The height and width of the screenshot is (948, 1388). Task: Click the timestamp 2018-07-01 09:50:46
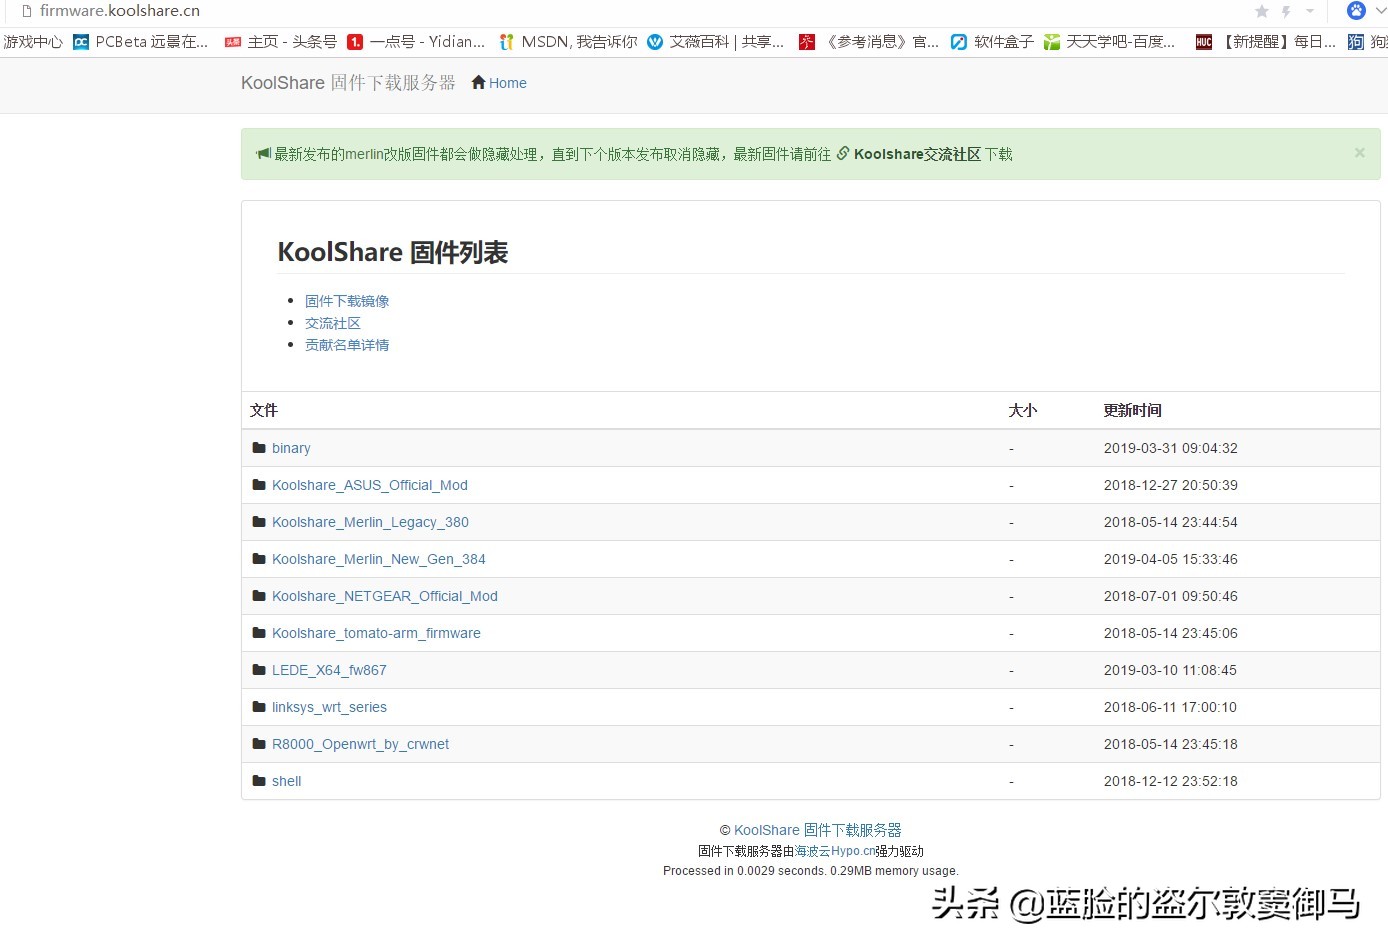[x=1171, y=596]
